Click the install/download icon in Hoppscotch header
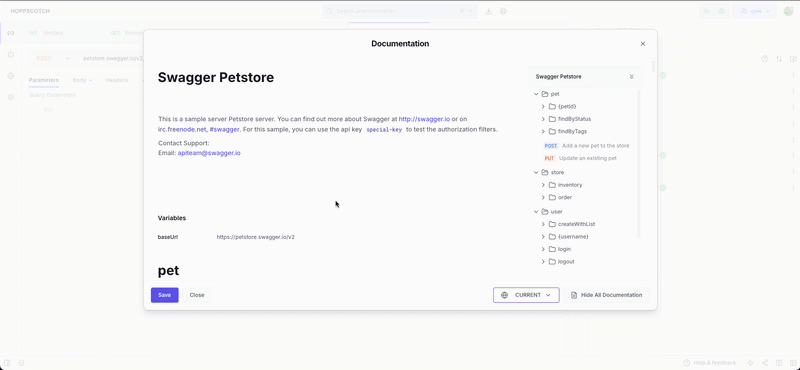Viewport: 800px width, 370px height. tap(489, 11)
